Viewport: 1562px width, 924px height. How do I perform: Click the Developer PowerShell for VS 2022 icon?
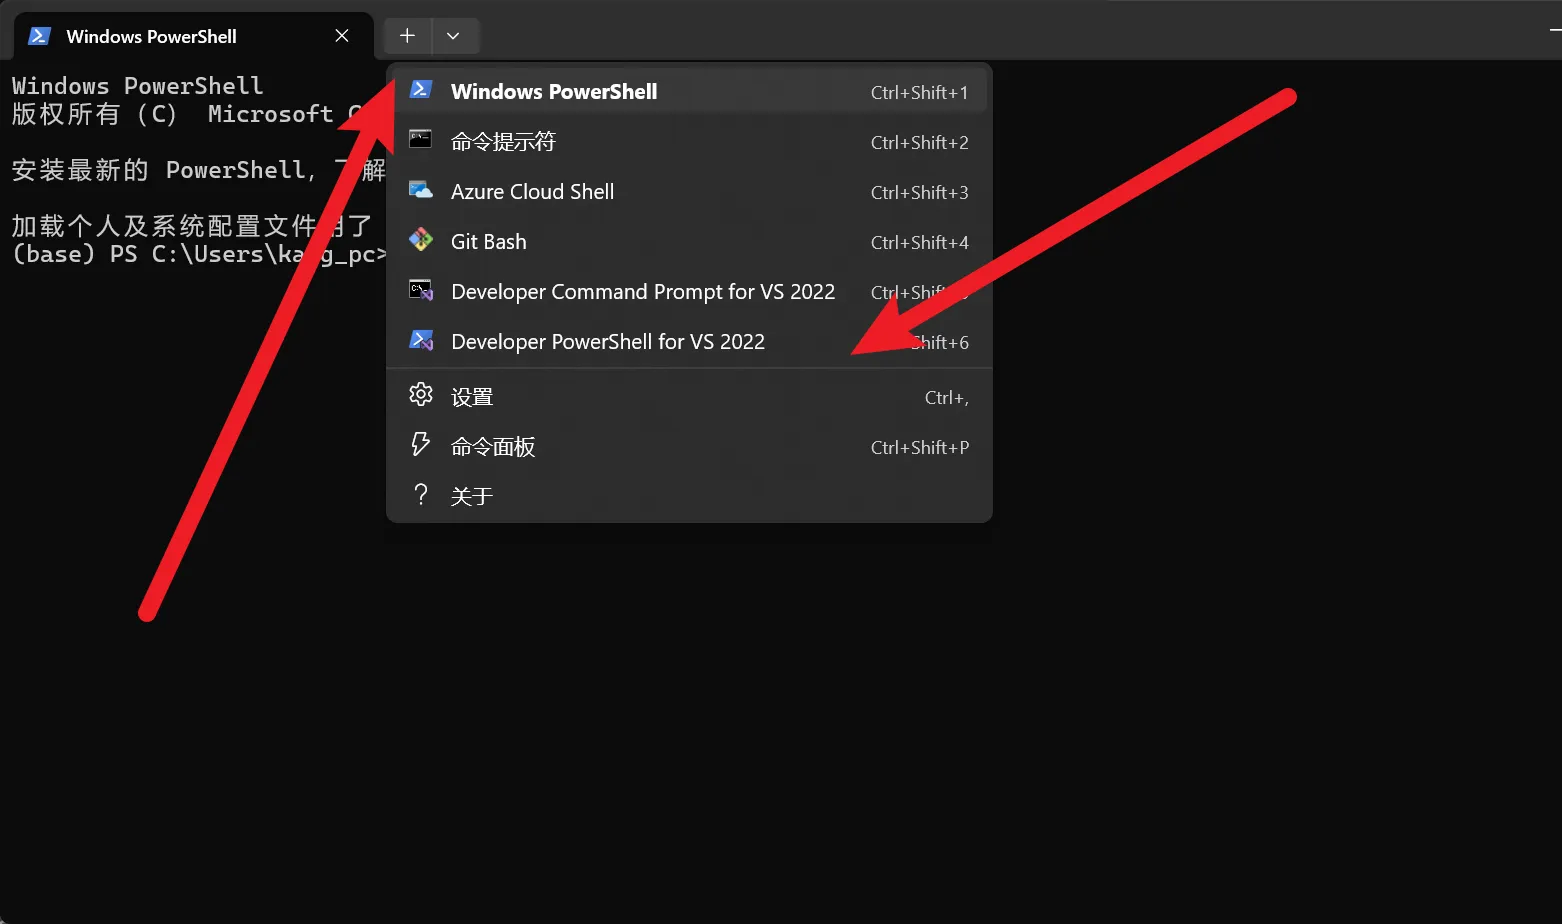pos(421,340)
